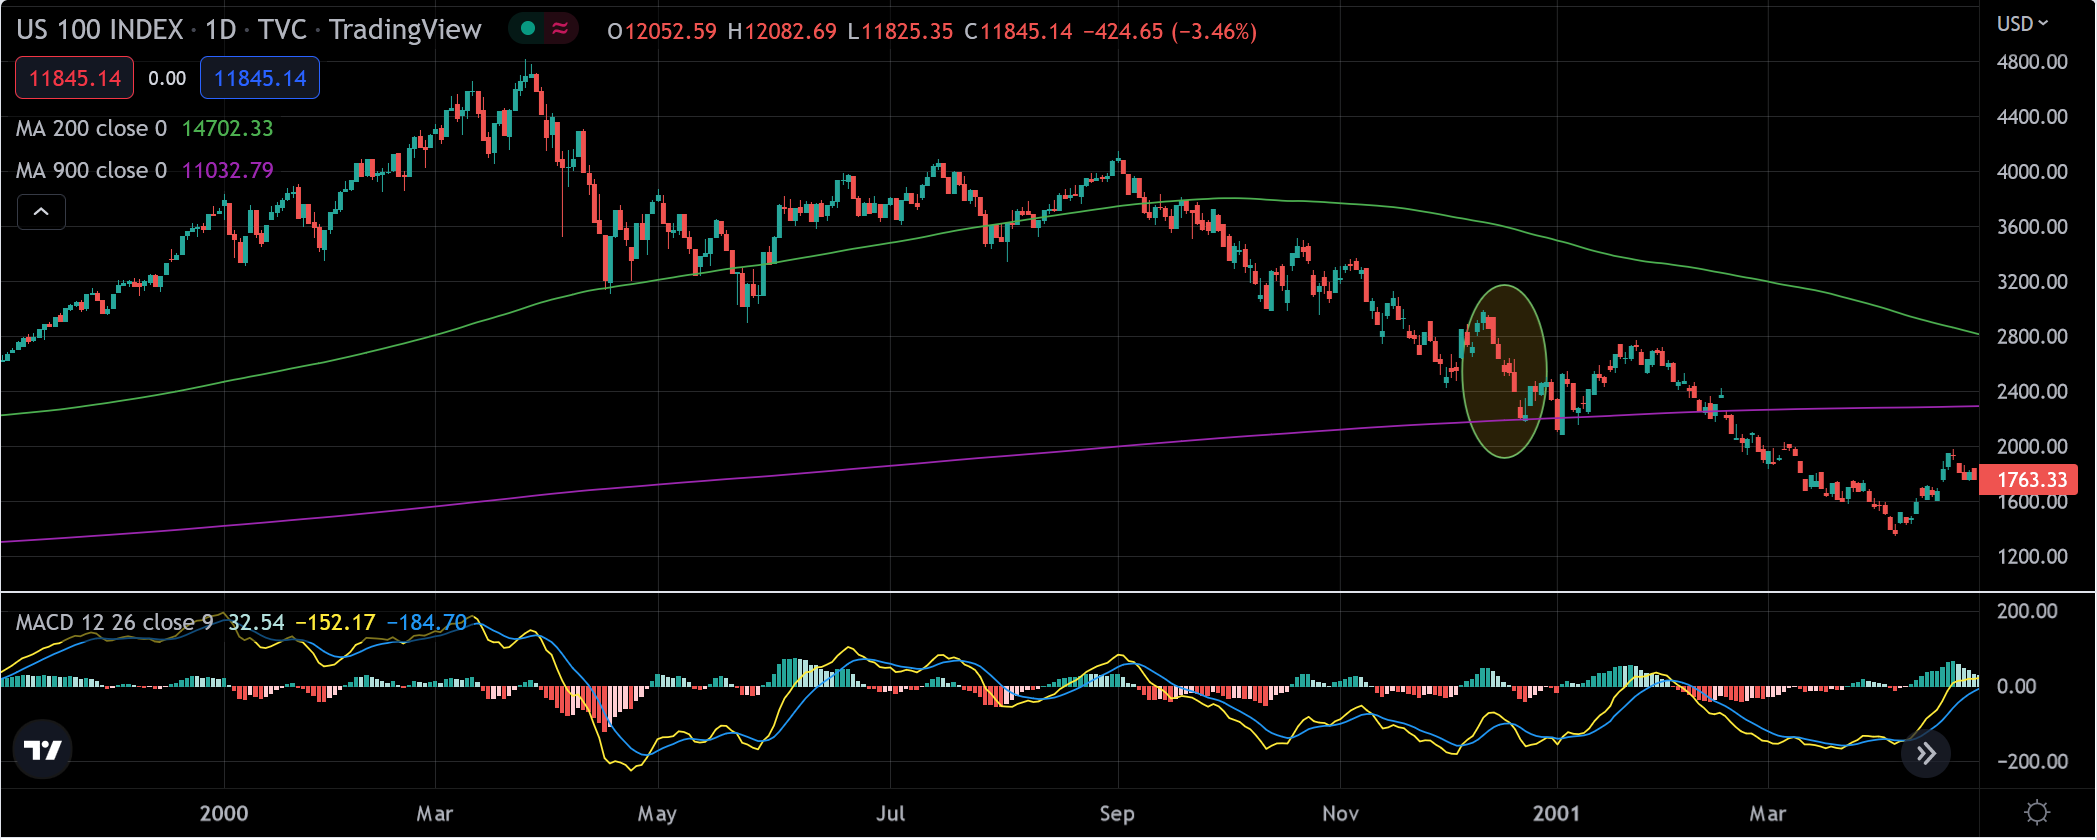Click the Sep label on time axis
The height and width of the screenshot is (840, 2097).
(x=1117, y=813)
